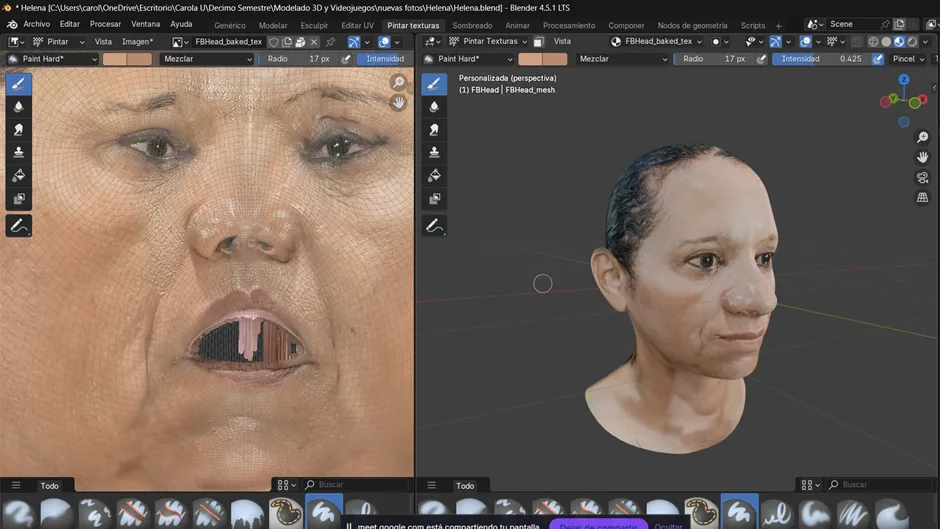Viewport: 940px width, 529px height.
Task: Open the Imagen menu in the image editor
Action: (x=137, y=42)
